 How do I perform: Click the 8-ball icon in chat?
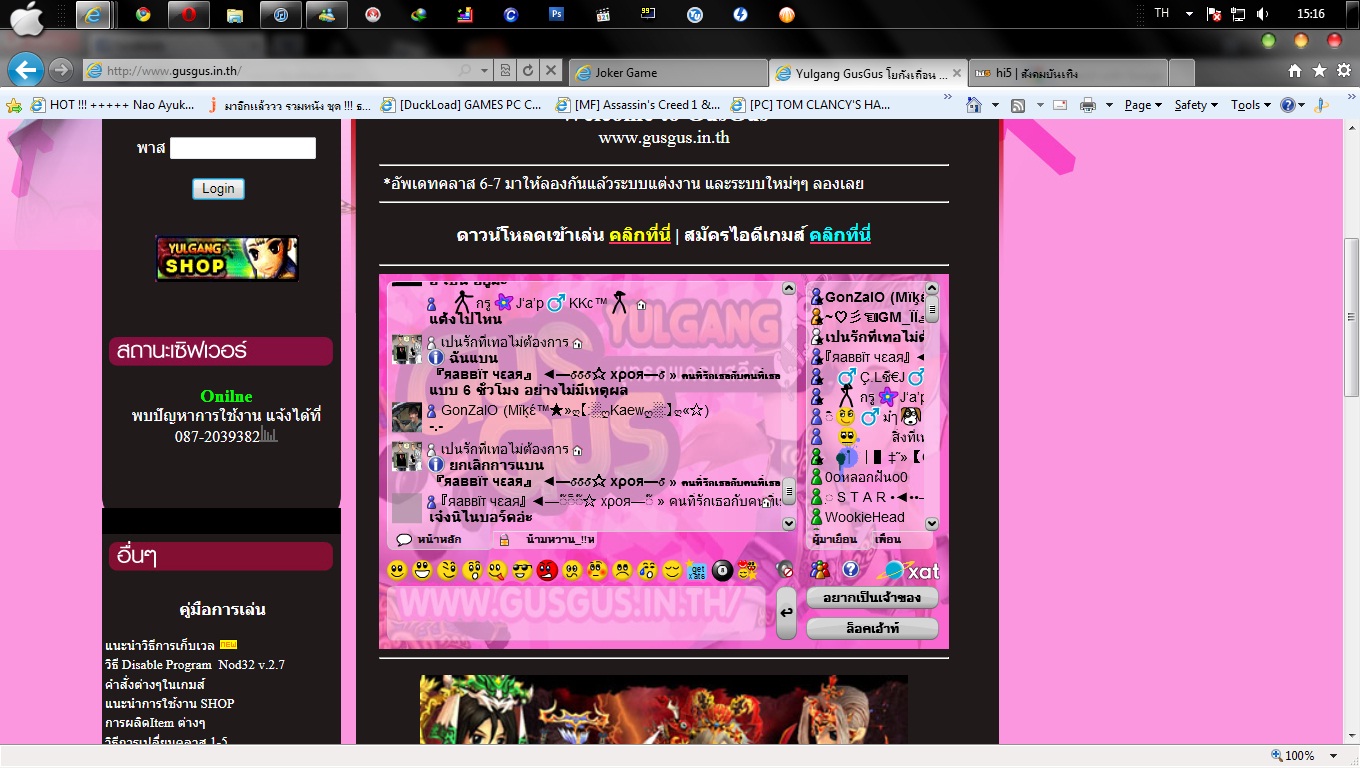pyautogui.click(x=722, y=571)
